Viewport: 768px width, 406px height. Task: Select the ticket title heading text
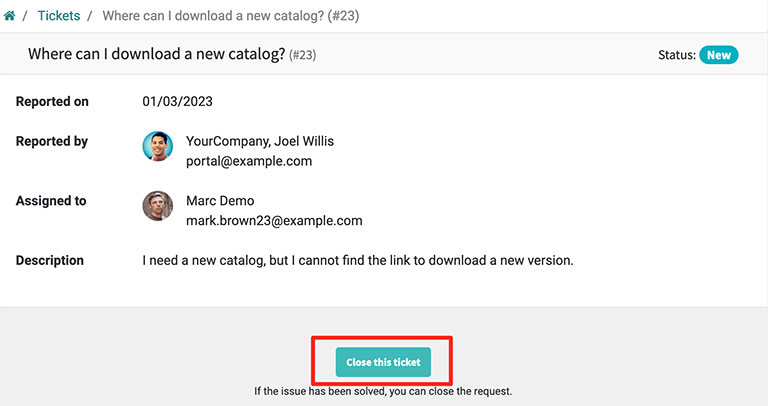pos(156,55)
